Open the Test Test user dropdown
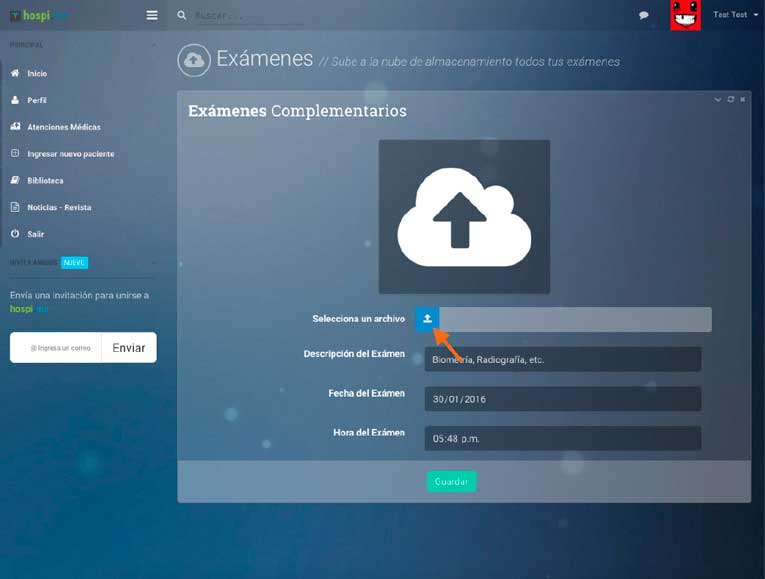Viewport: 765px width, 579px height. pos(735,15)
